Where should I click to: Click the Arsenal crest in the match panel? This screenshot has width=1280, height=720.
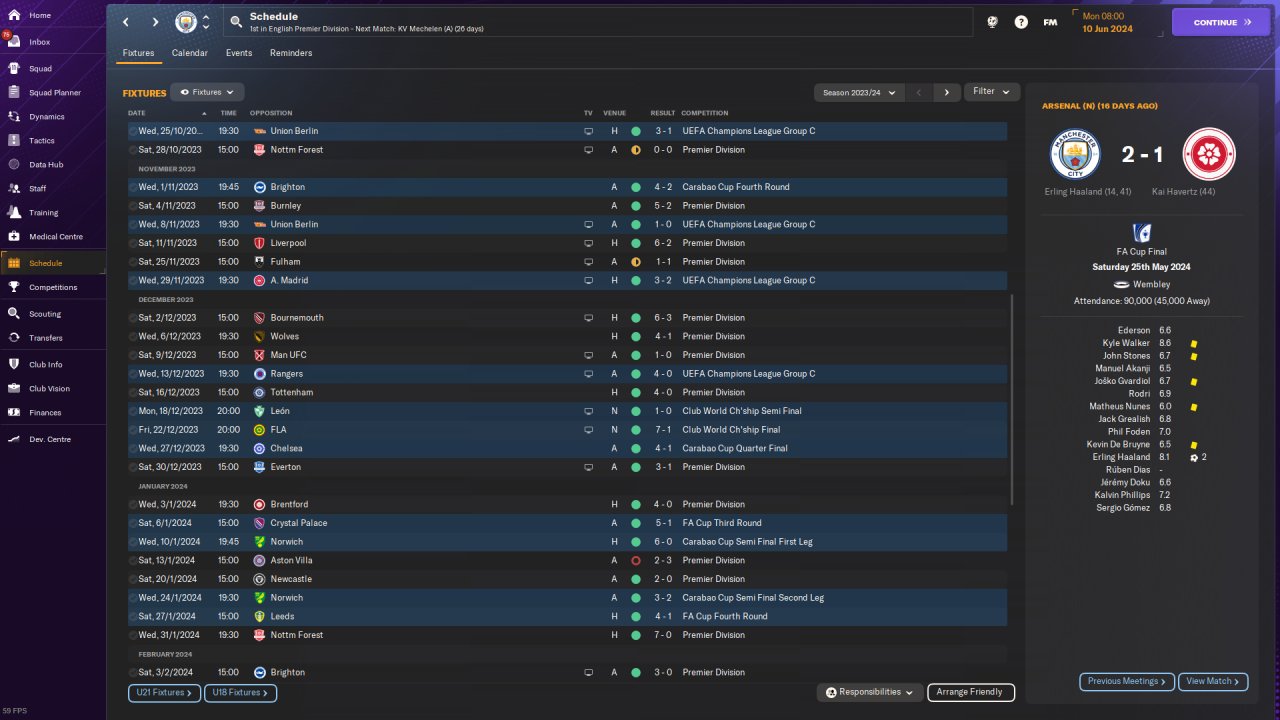coord(1209,154)
